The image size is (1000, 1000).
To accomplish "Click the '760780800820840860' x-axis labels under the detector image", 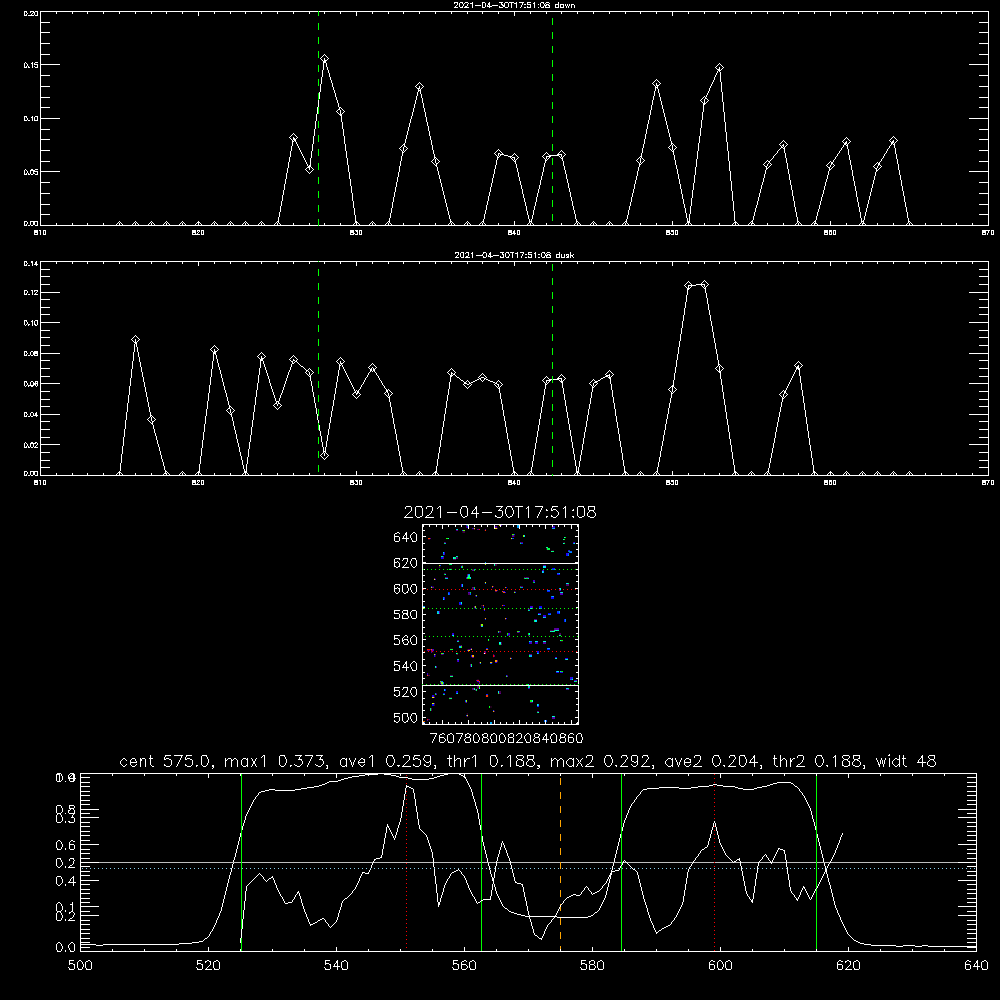I will pyautogui.click(x=506, y=738).
